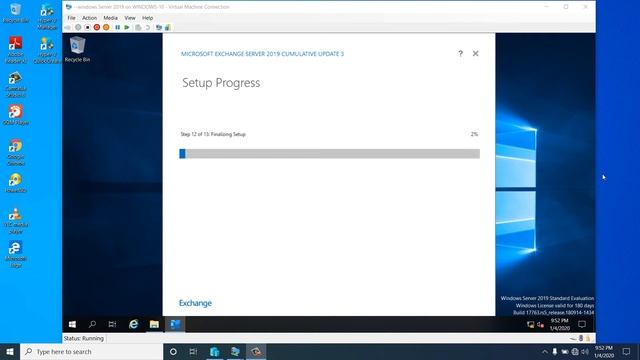Click the host taskbar clock
The image size is (640, 360).
(x=604, y=351)
